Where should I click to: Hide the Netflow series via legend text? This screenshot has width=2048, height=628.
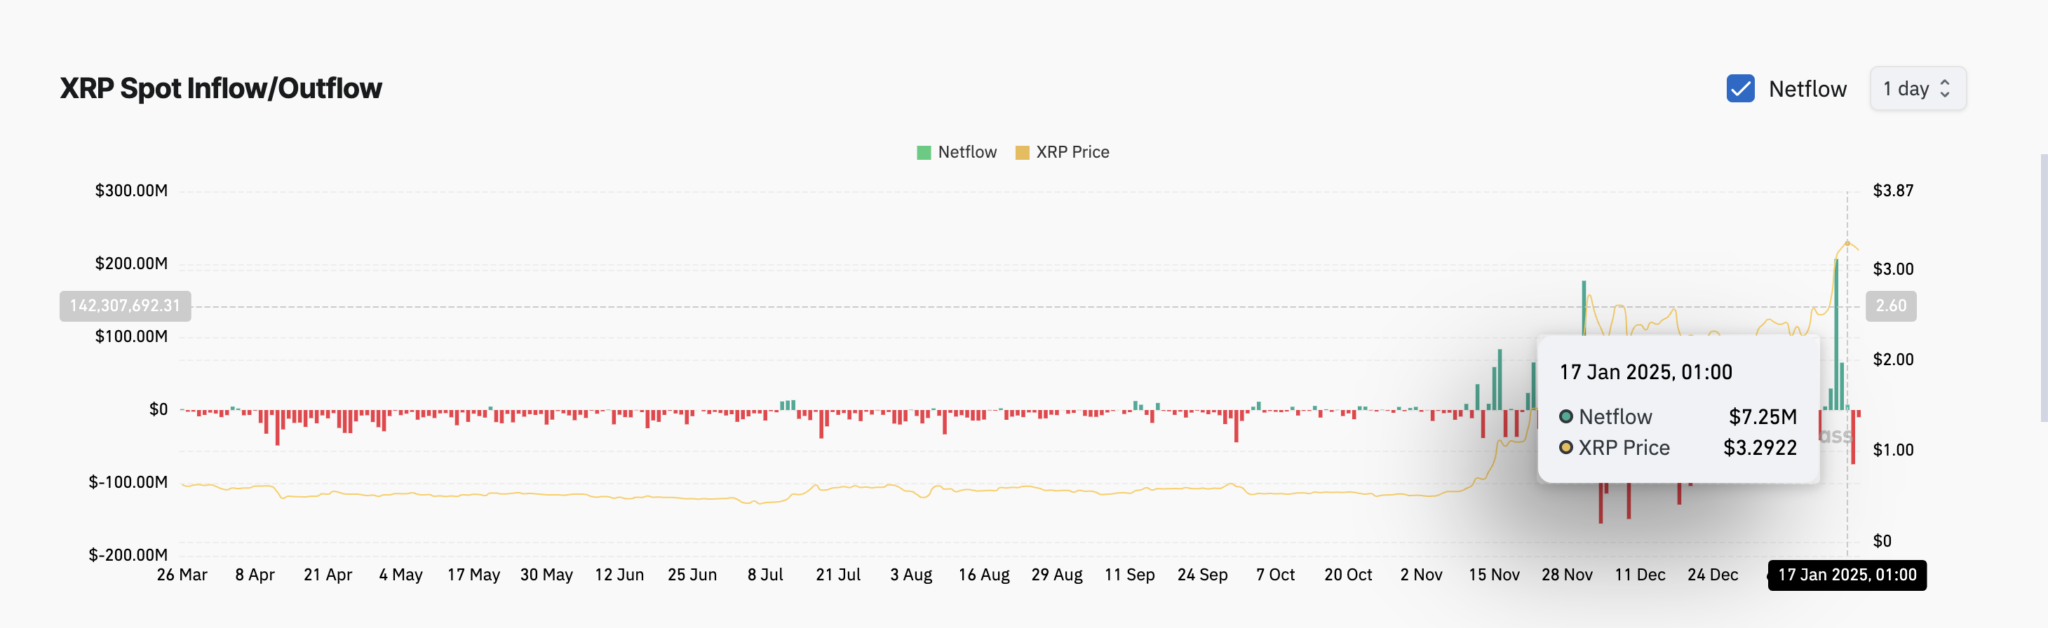coord(967,153)
